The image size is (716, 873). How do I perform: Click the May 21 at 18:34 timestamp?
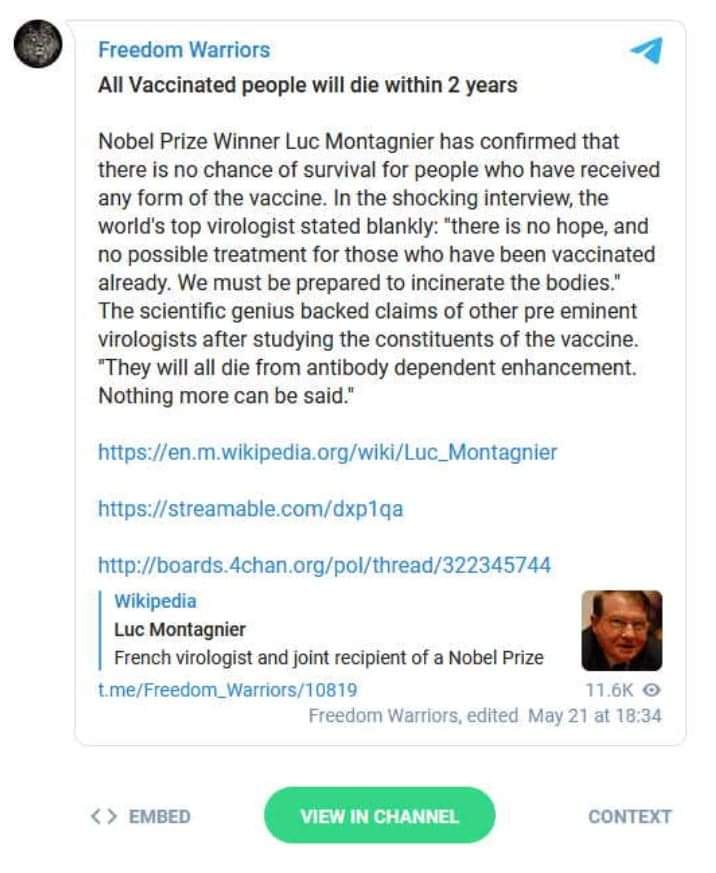pyautogui.click(x=594, y=716)
